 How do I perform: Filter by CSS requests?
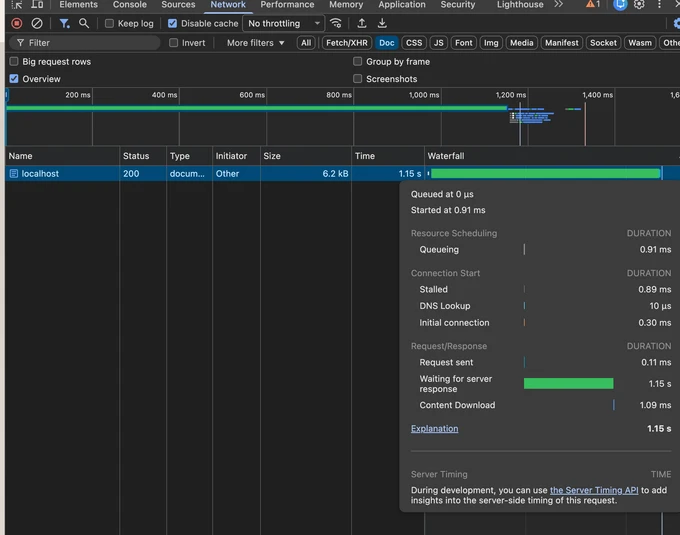[x=414, y=43]
